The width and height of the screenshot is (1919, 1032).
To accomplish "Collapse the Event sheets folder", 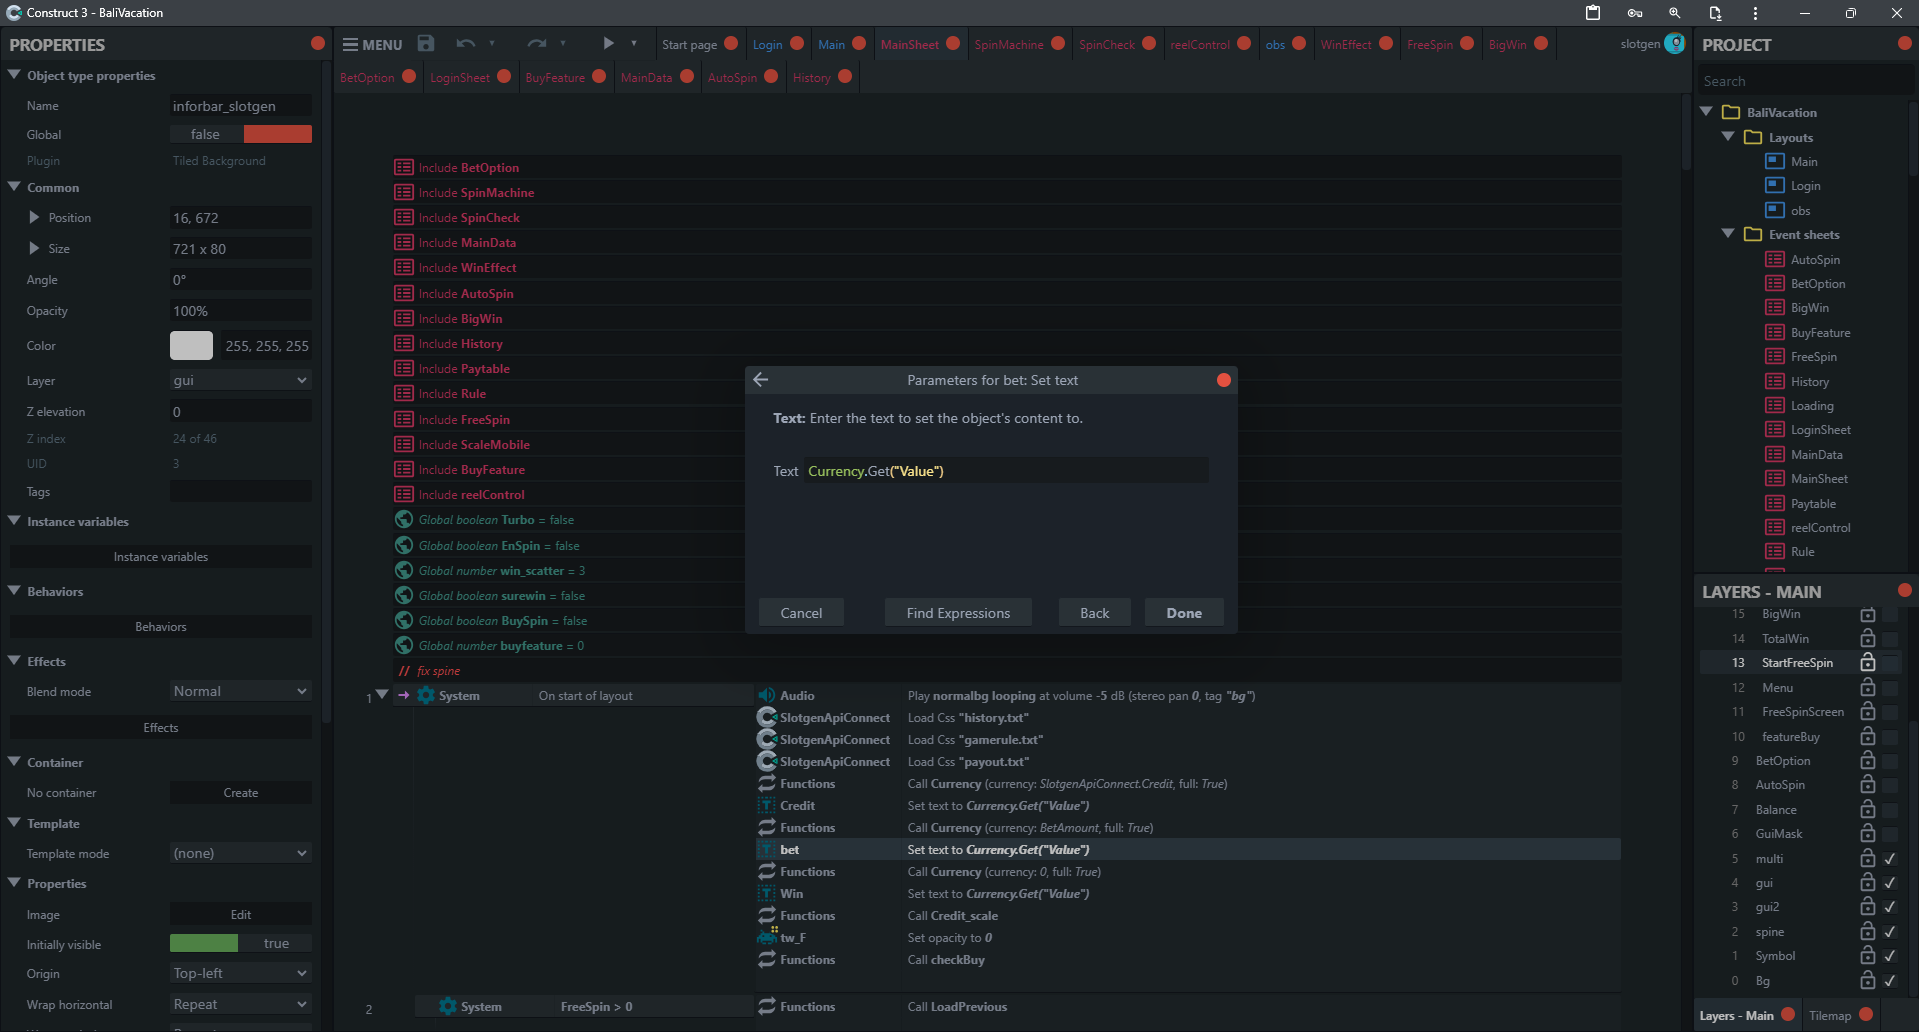I will 1728,233.
